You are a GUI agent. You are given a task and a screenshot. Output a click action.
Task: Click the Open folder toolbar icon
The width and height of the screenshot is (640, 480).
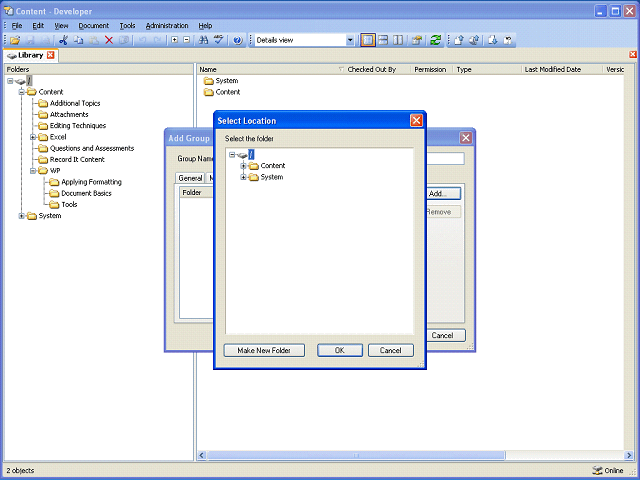[x=15, y=40]
